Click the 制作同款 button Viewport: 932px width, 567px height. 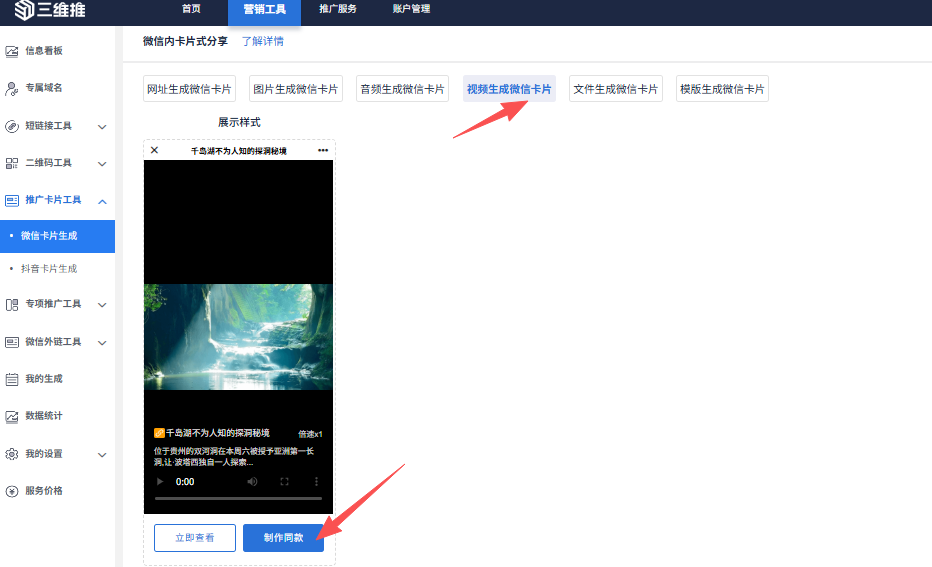283,538
